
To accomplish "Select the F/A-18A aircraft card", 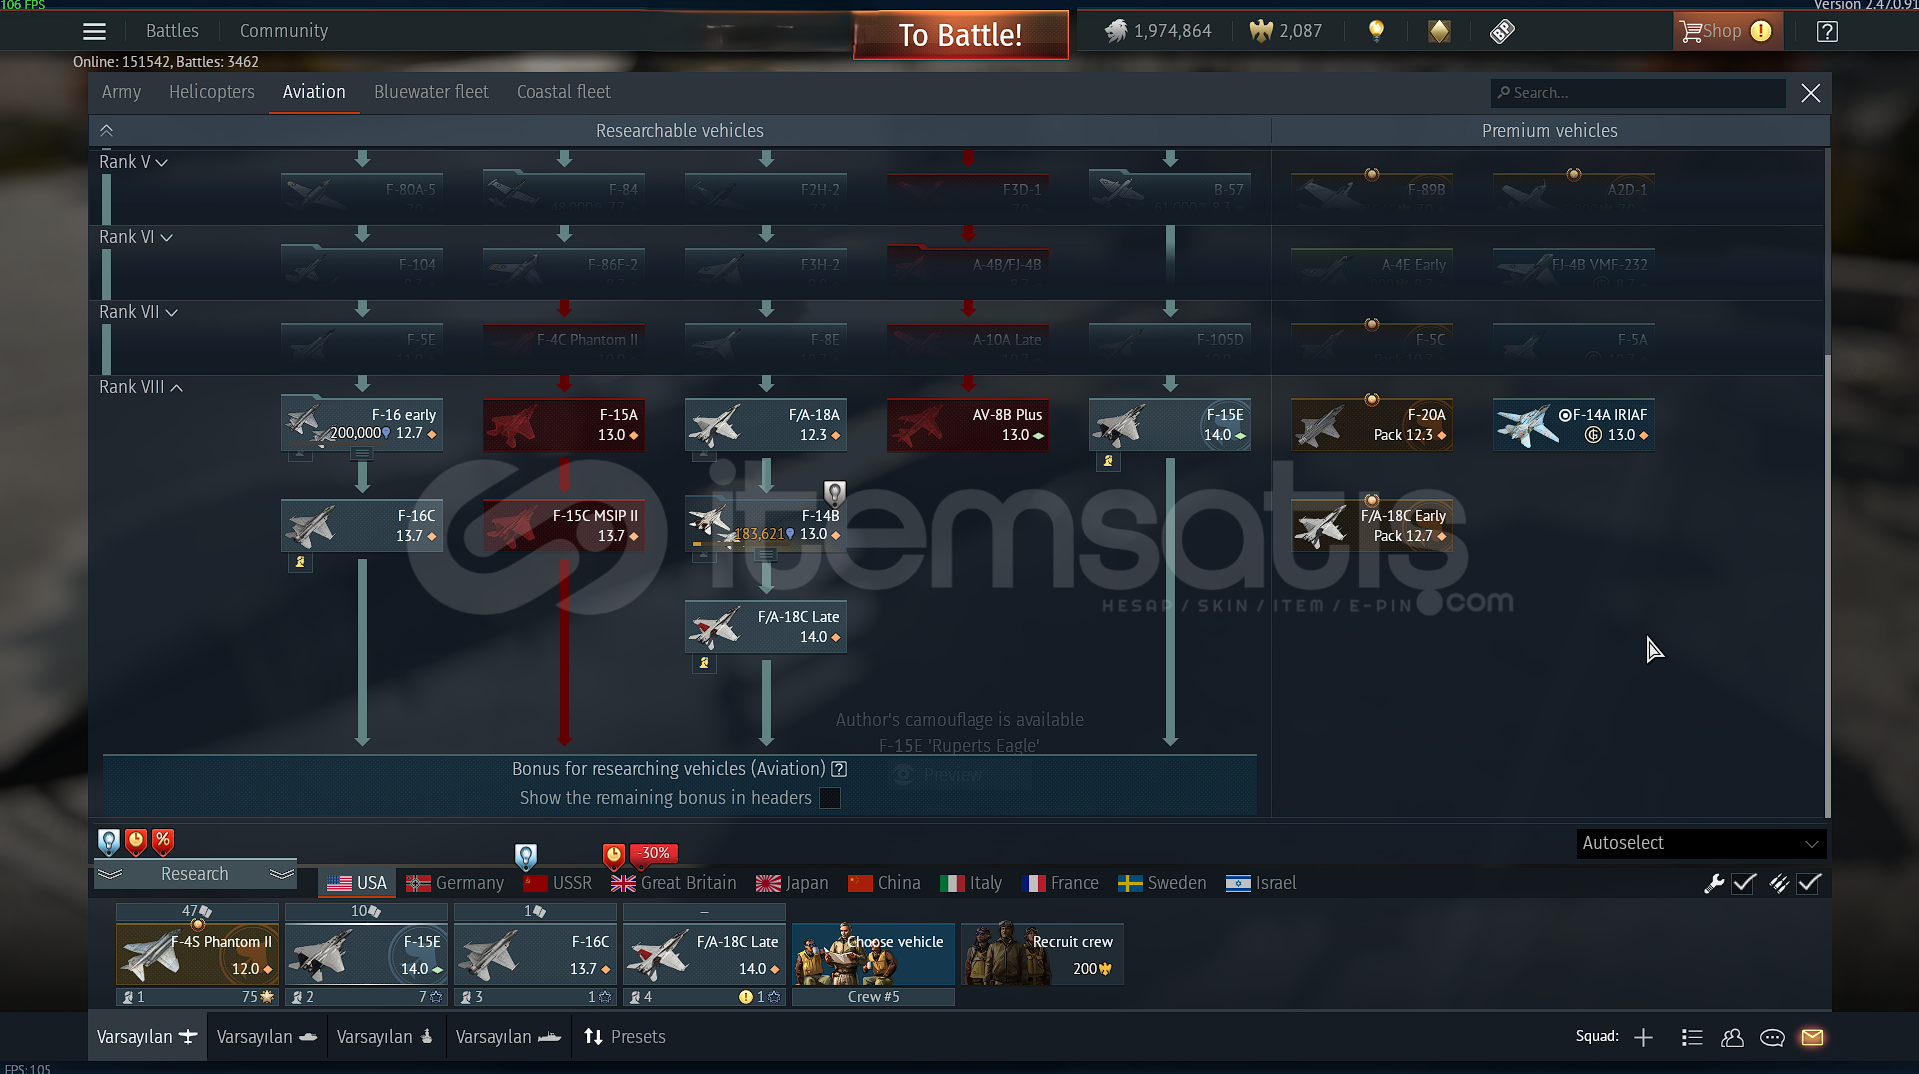I will [x=766, y=424].
